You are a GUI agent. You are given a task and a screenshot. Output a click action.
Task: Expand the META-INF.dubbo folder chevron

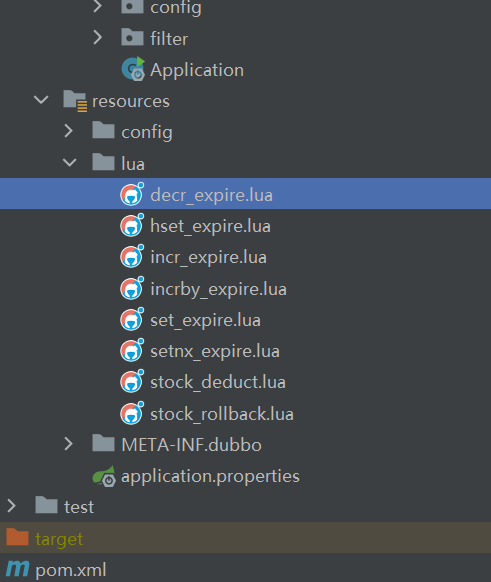coord(69,444)
